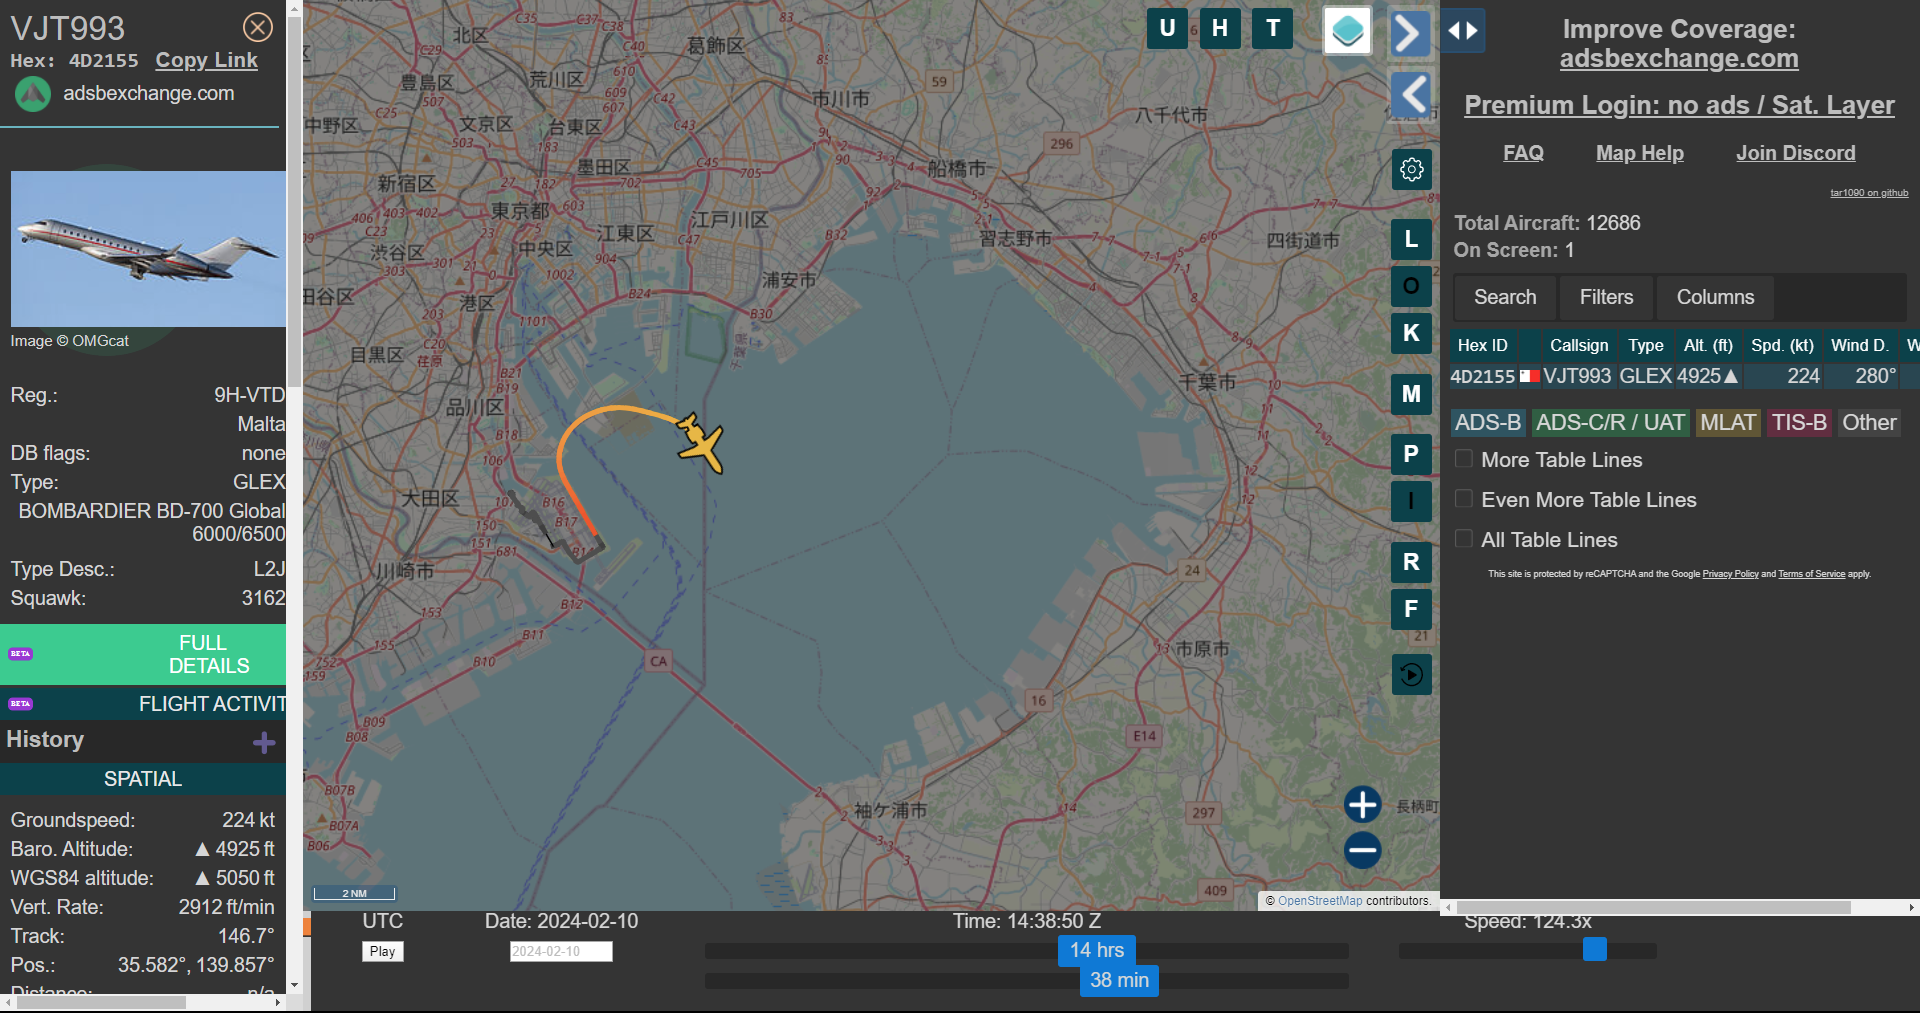
Task: Toggle the O map button
Action: (1412, 286)
